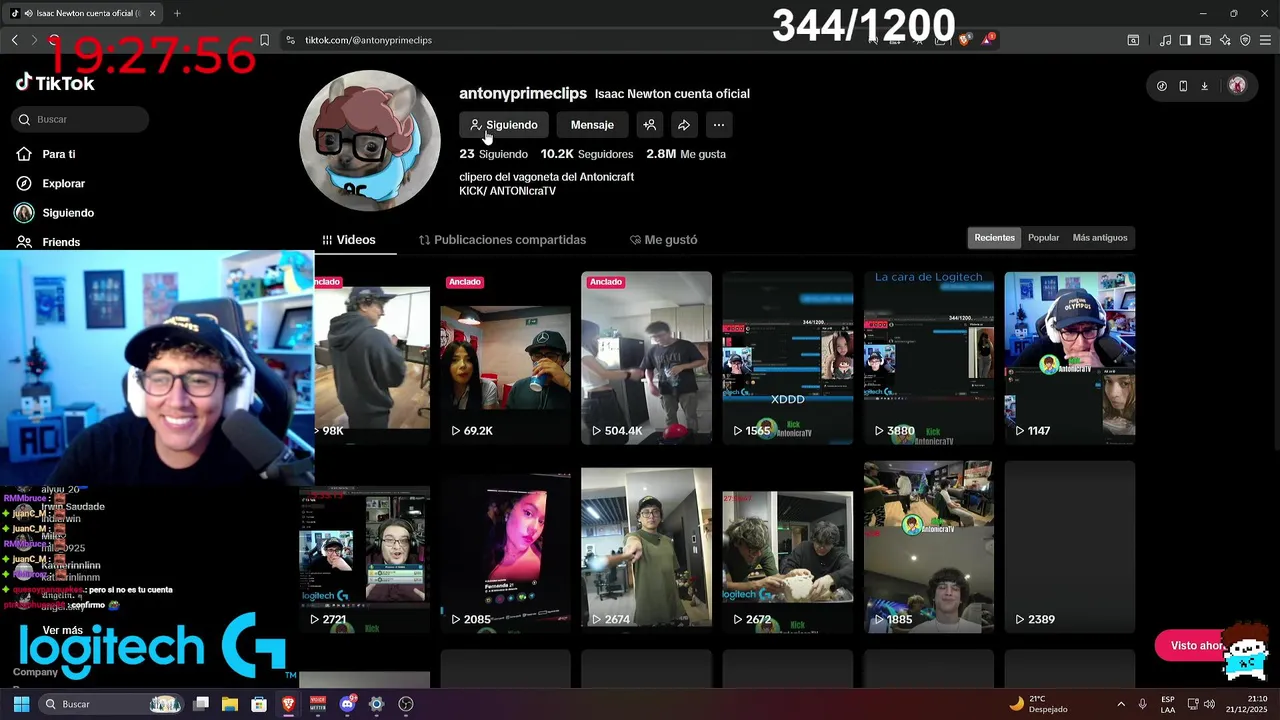Open a new browser tab with plus
This screenshot has width=1280, height=720.
pos(177,13)
